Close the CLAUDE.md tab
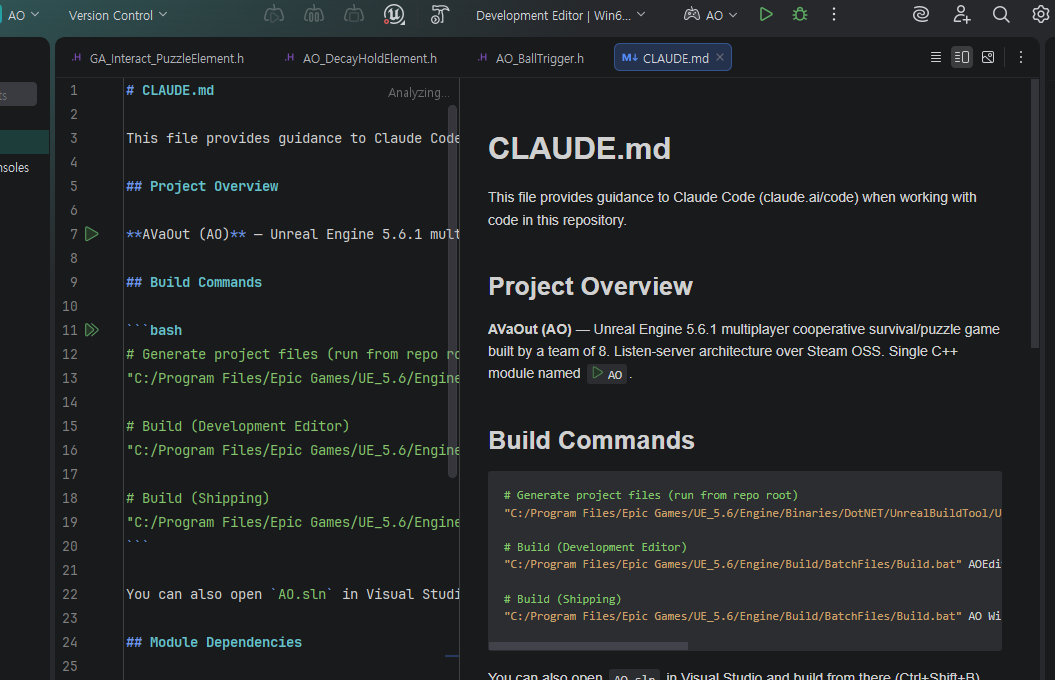1055x680 pixels. pos(720,58)
